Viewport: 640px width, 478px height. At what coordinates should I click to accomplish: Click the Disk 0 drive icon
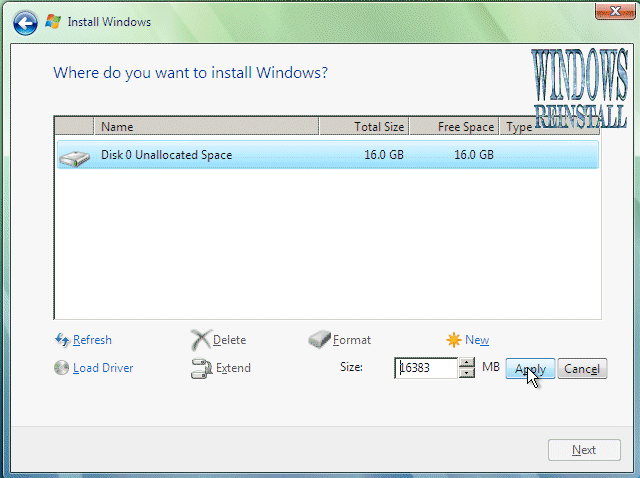click(74, 155)
